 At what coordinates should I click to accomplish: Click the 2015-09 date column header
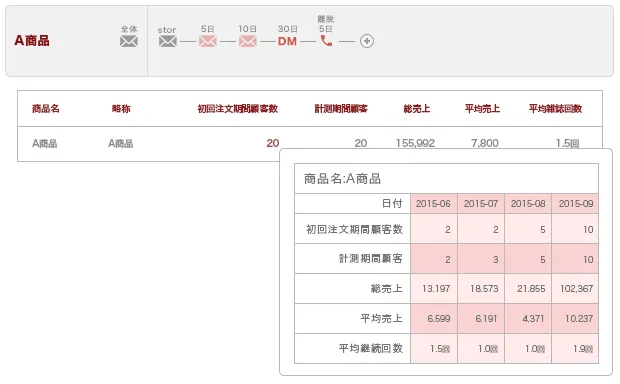(x=575, y=204)
